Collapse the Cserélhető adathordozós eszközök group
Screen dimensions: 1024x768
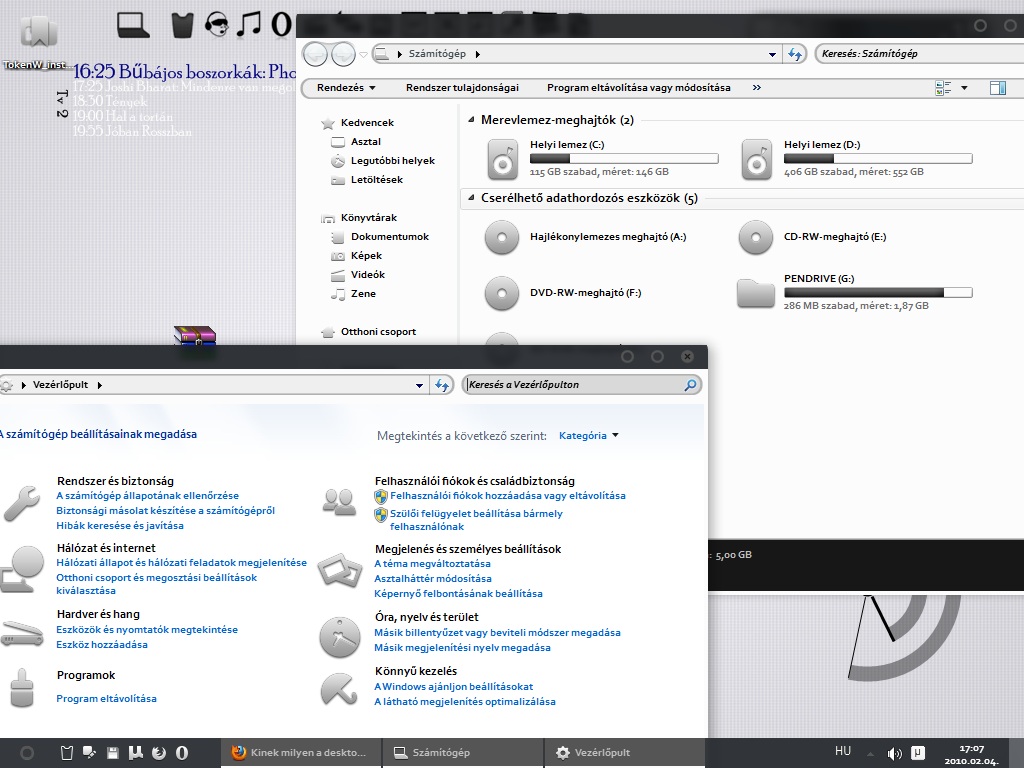[x=471, y=197]
